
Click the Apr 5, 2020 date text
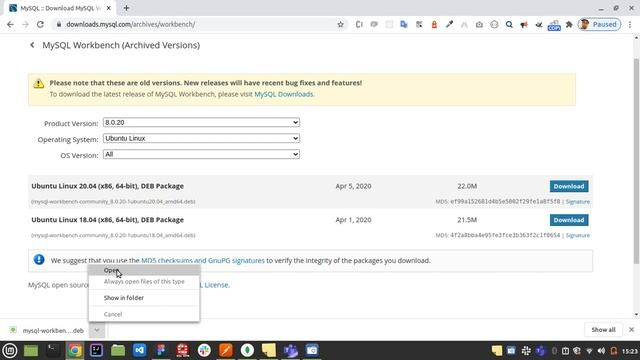[353, 186]
